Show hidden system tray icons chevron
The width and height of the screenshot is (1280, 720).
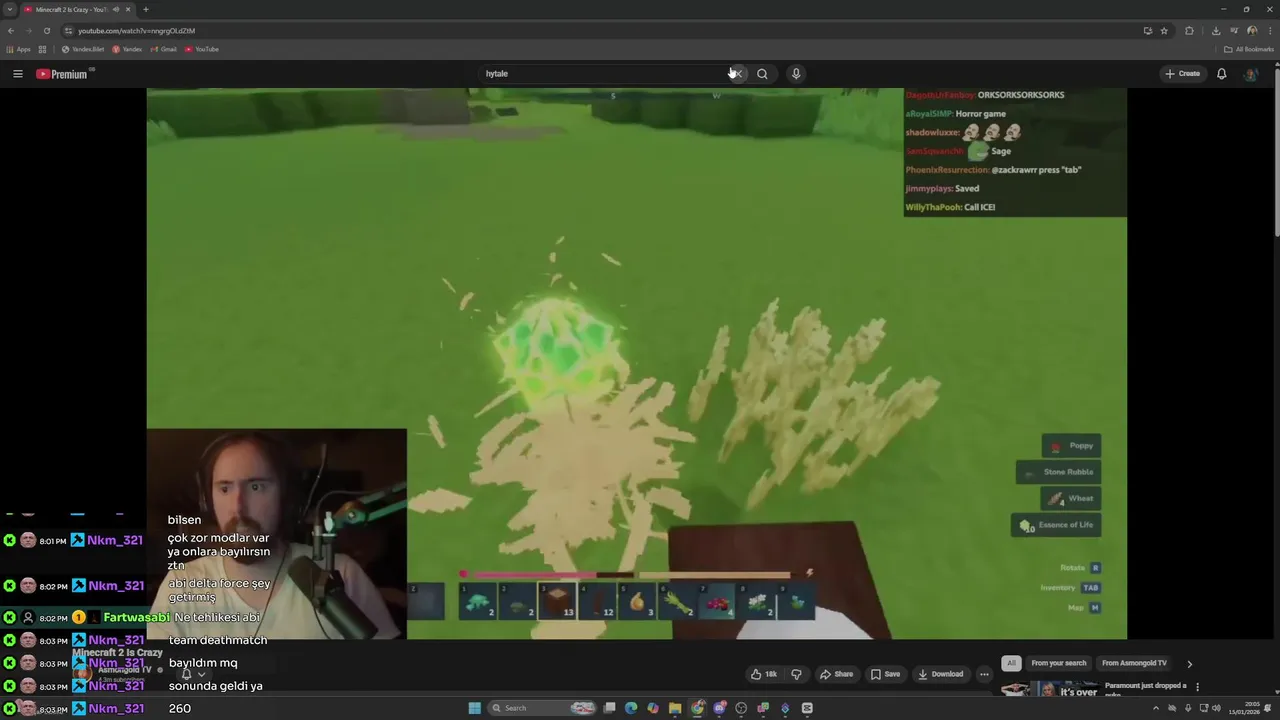pos(1156,708)
